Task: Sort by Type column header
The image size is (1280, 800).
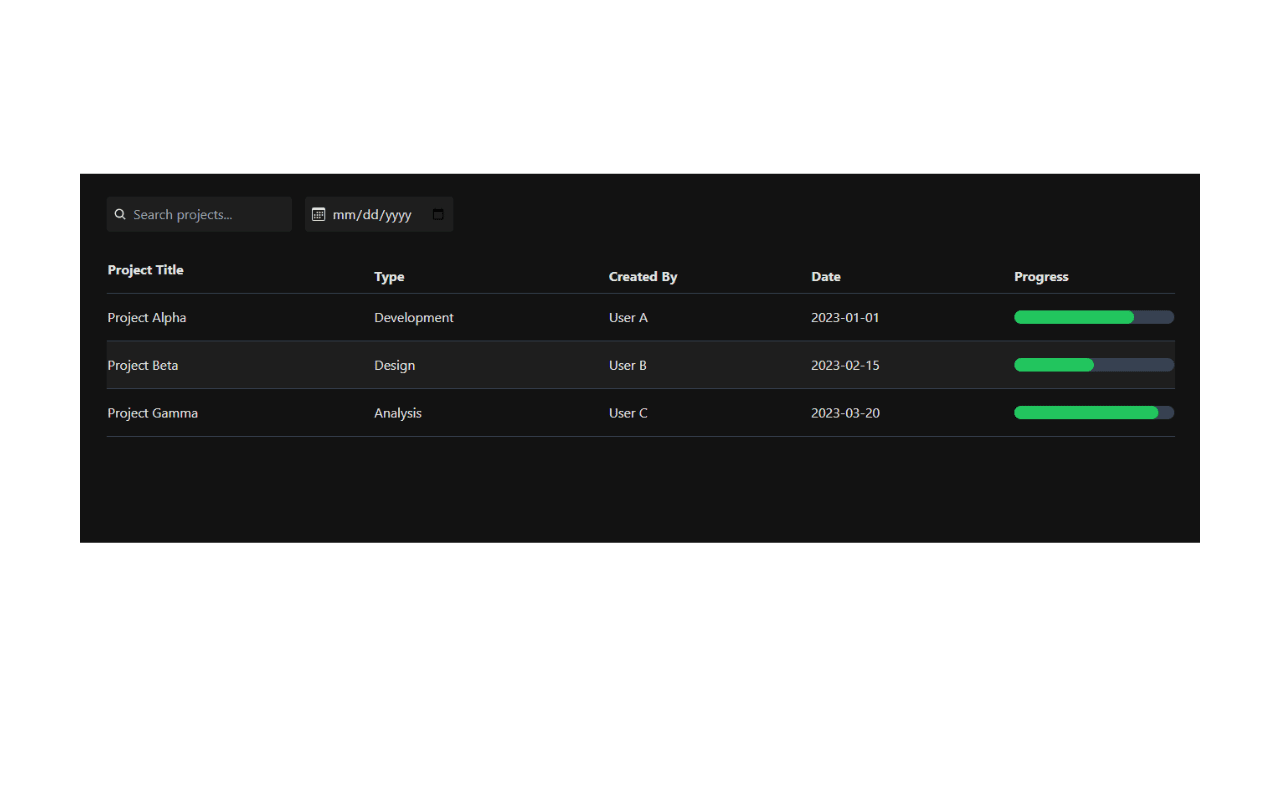Action: coord(389,277)
